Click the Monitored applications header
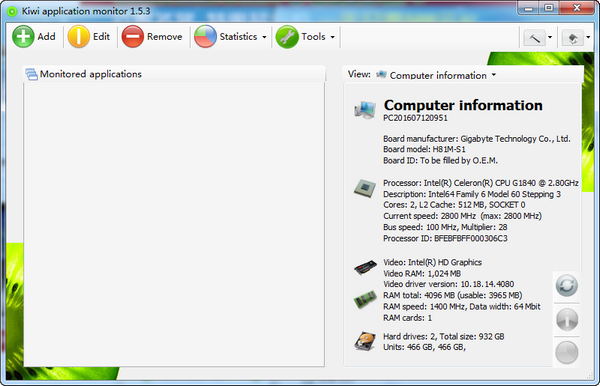Screen dimensions: 600x386 coord(91,74)
